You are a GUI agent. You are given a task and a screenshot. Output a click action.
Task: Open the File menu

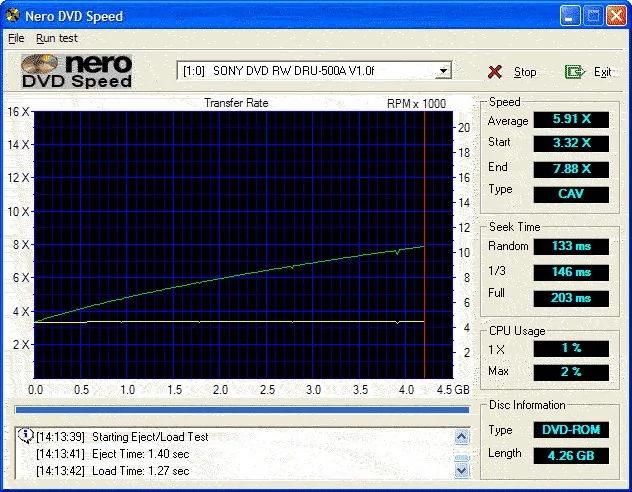16,38
